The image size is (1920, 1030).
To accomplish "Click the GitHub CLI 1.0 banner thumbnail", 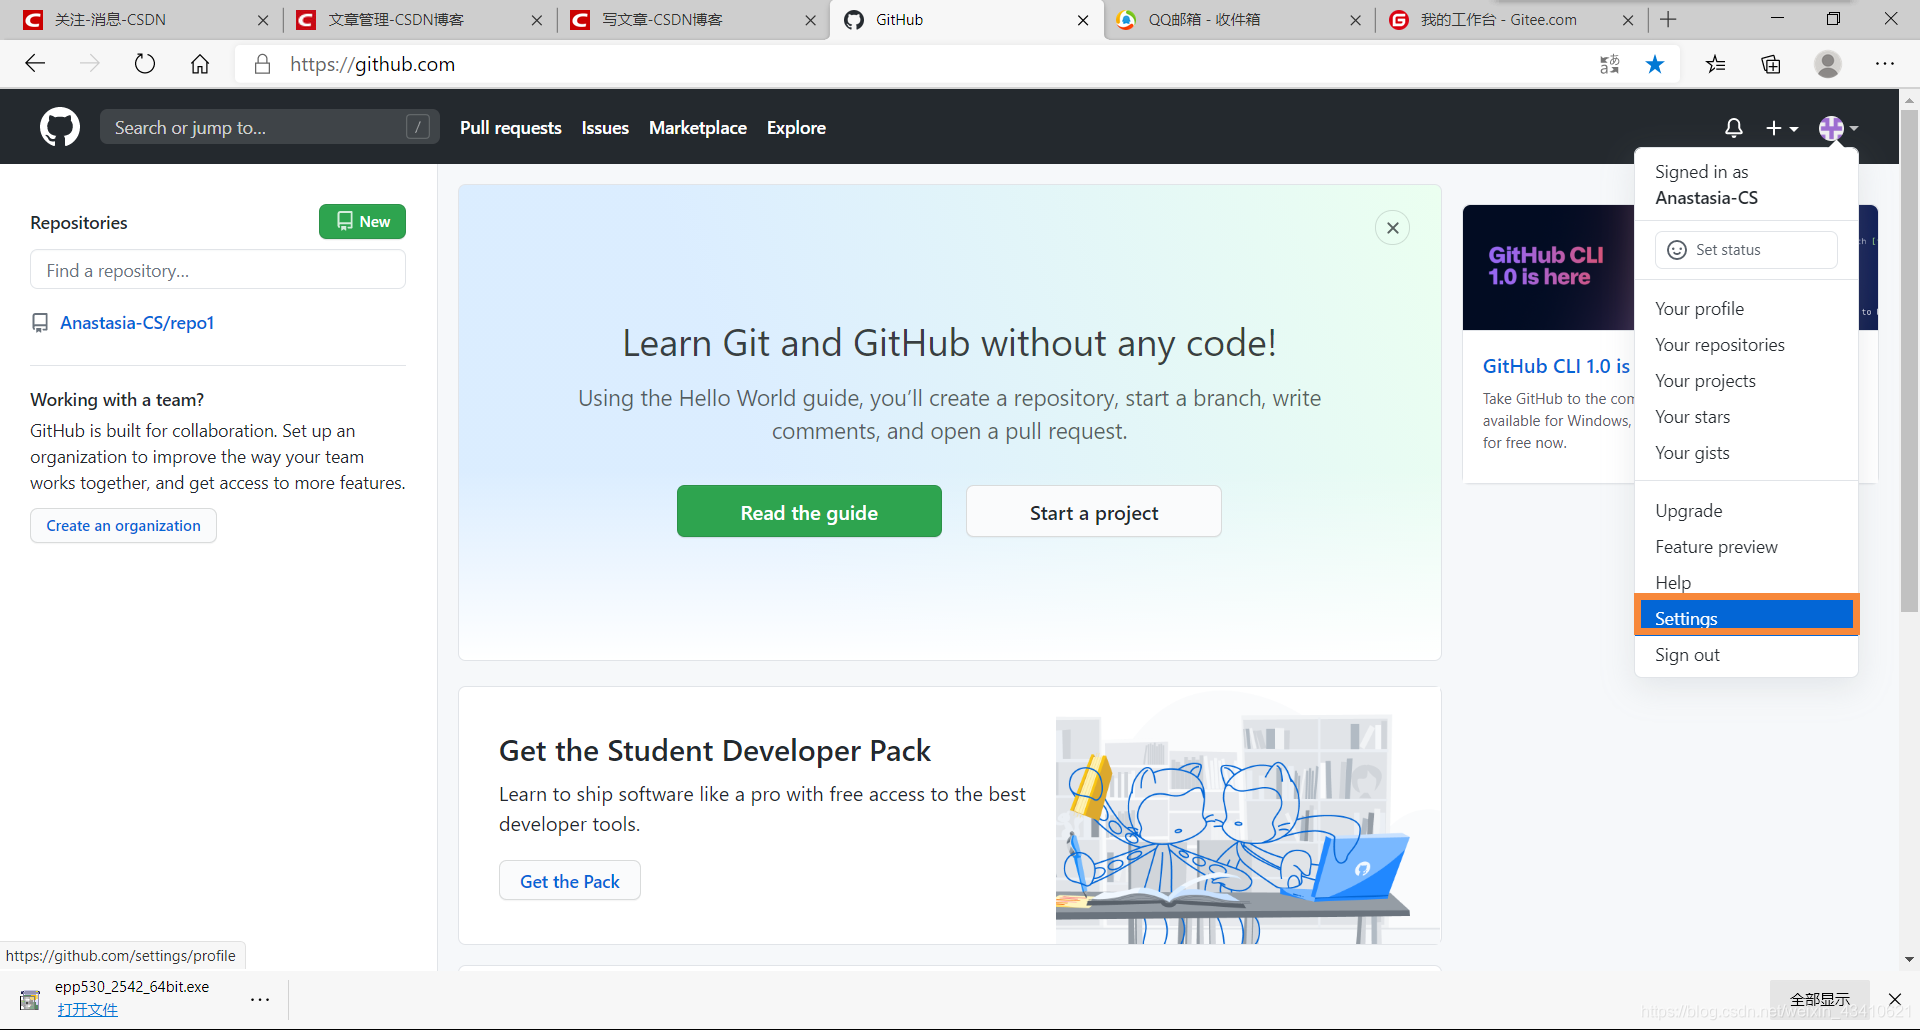I will tap(1548, 267).
